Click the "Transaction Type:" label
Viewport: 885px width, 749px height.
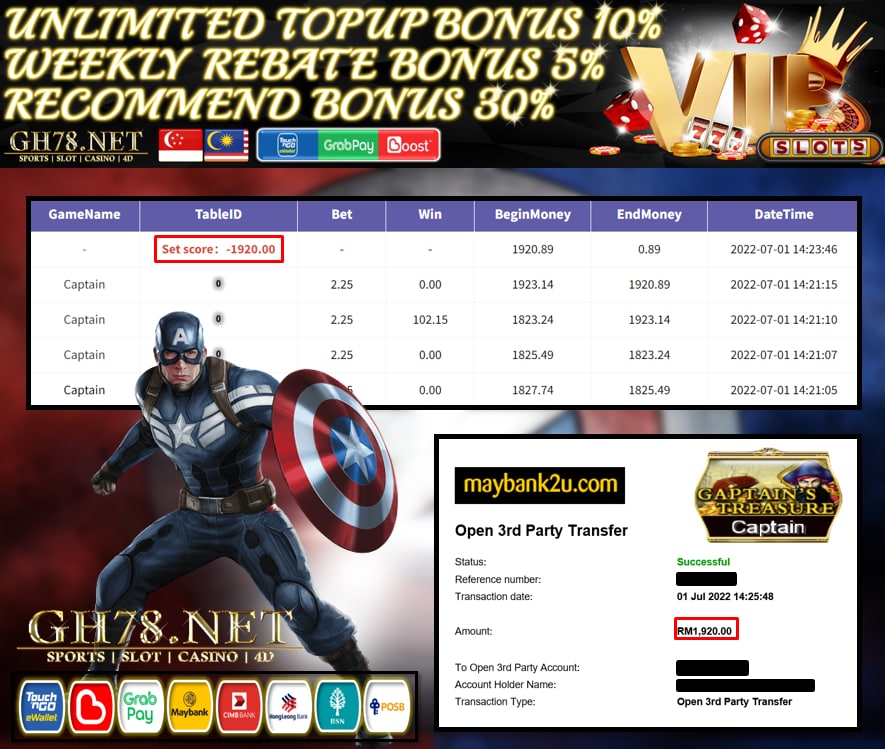(495, 702)
